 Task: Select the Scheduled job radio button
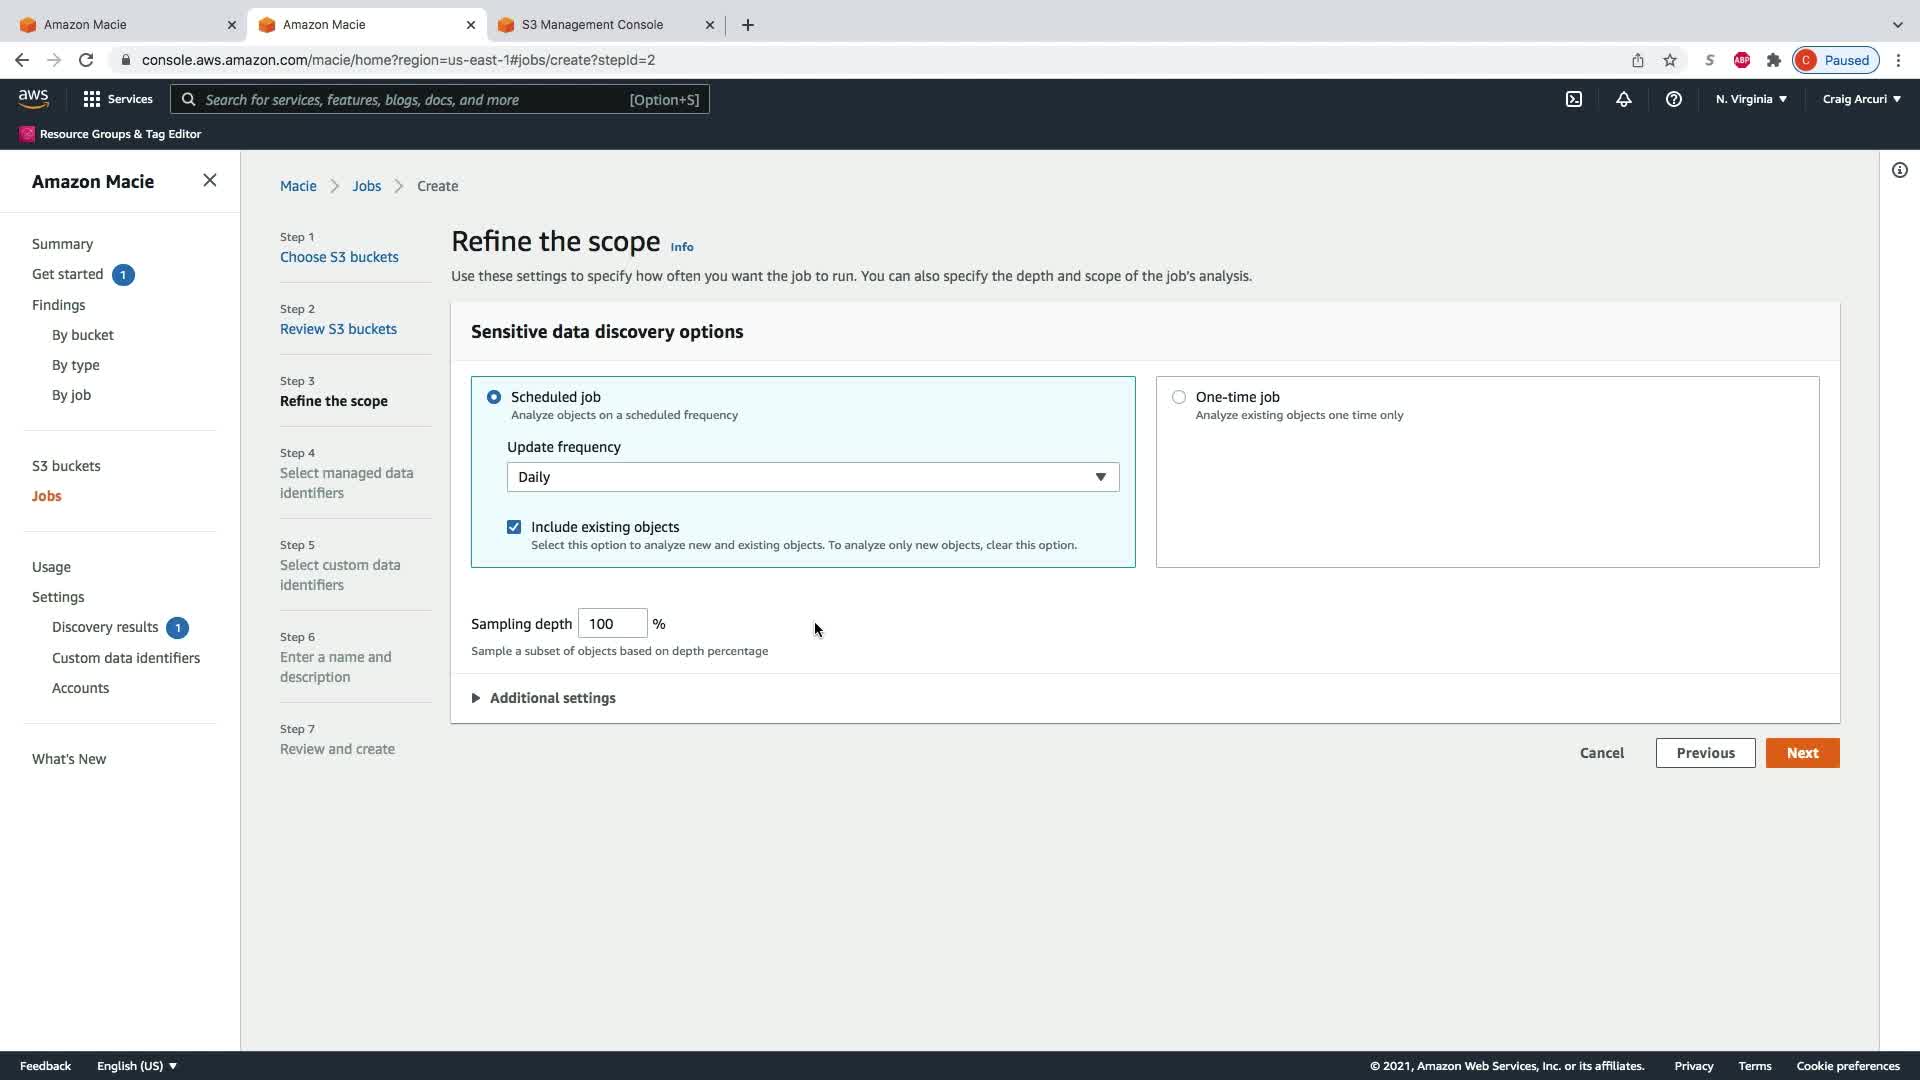[494, 397]
